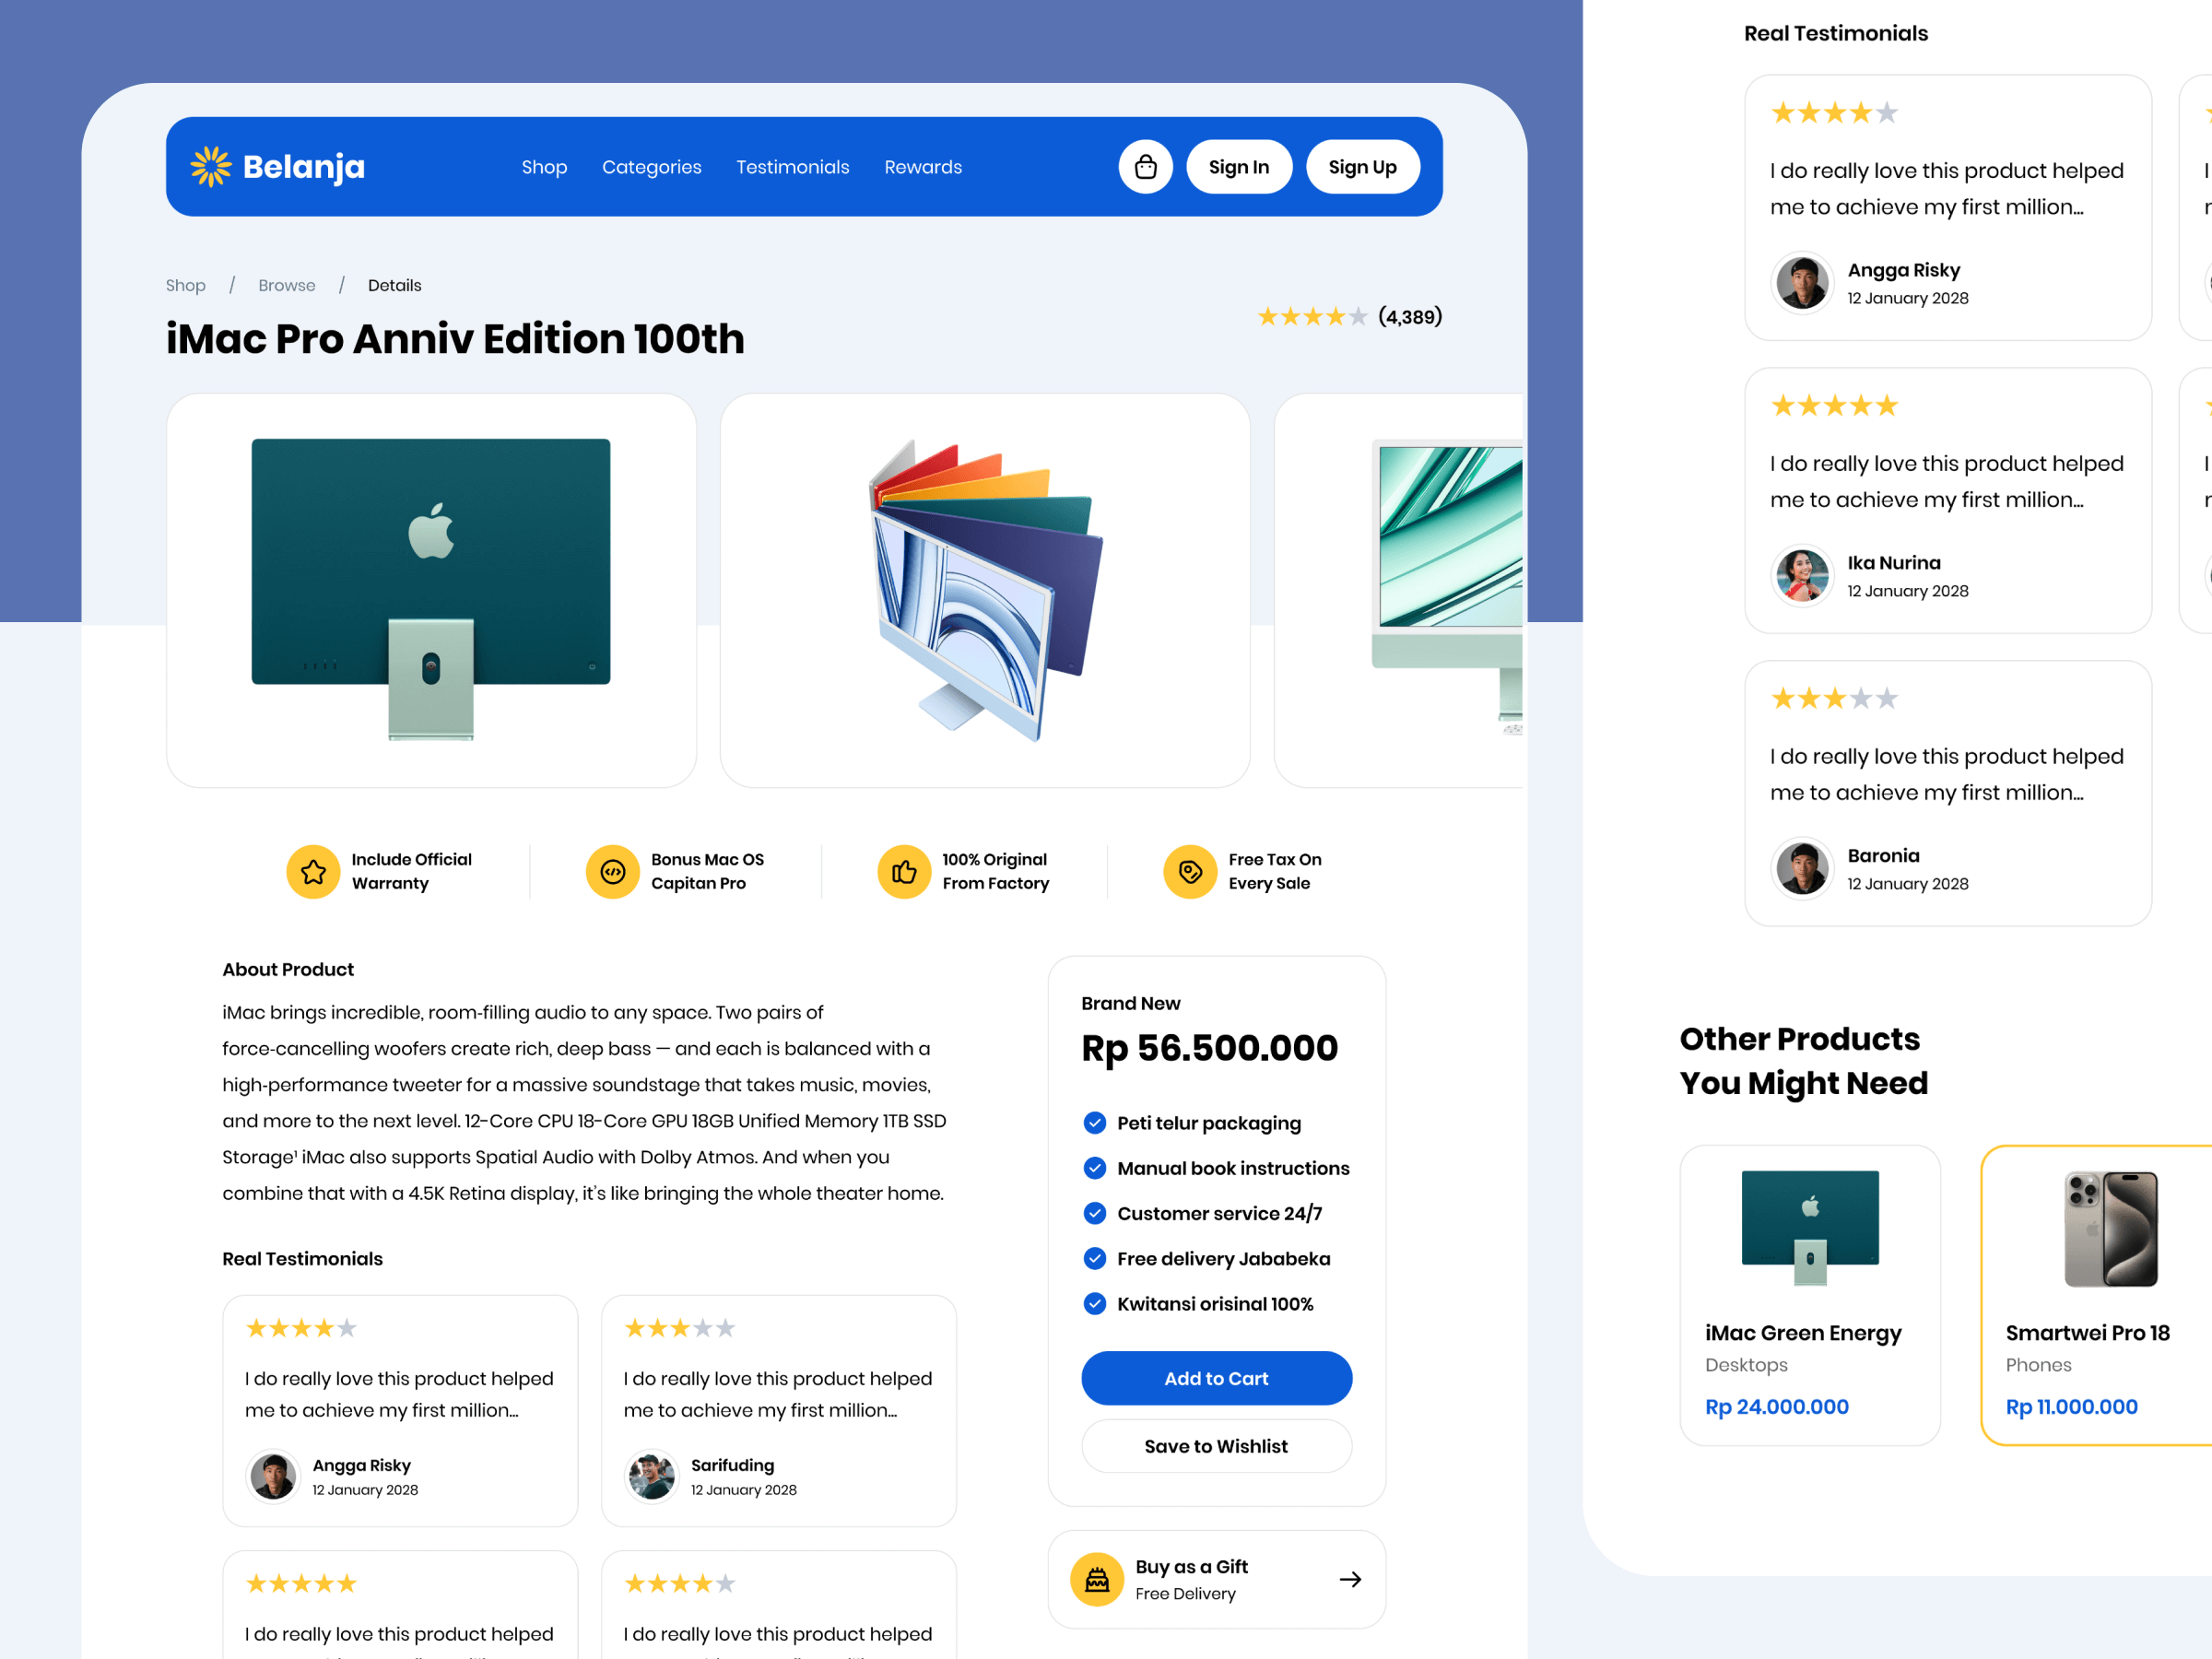Go to Testimonials in the navbar

coord(792,167)
